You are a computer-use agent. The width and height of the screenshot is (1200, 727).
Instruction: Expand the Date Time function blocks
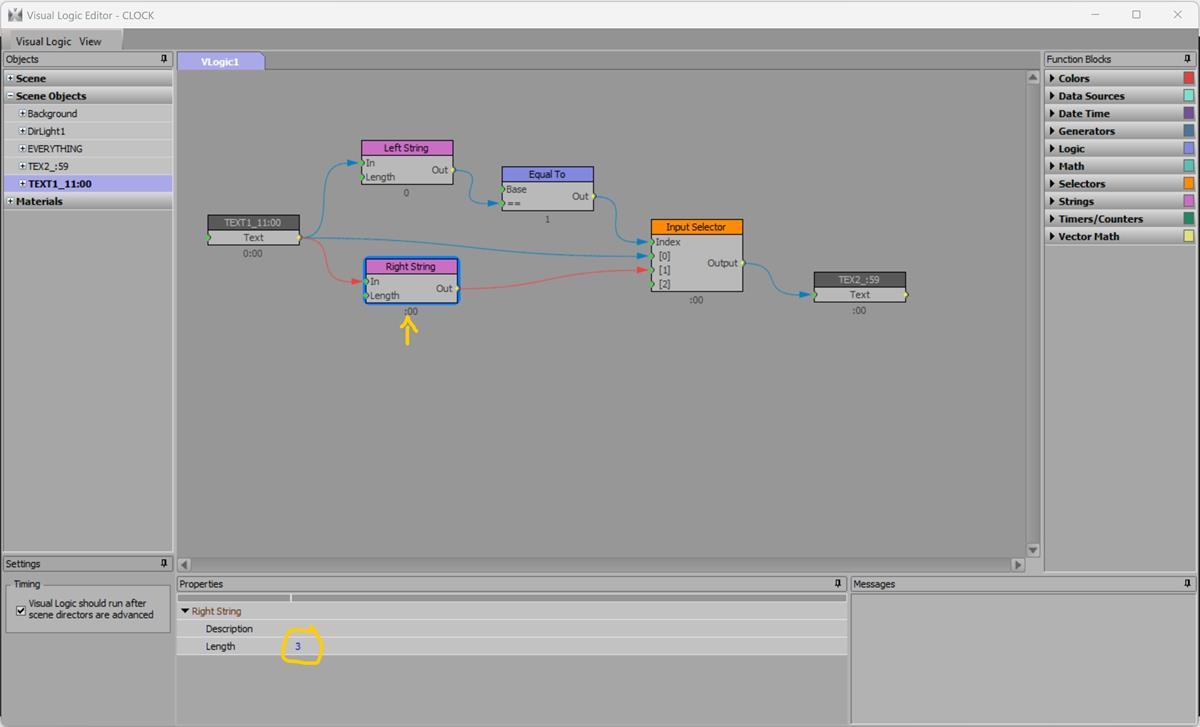coord(1051,114)
